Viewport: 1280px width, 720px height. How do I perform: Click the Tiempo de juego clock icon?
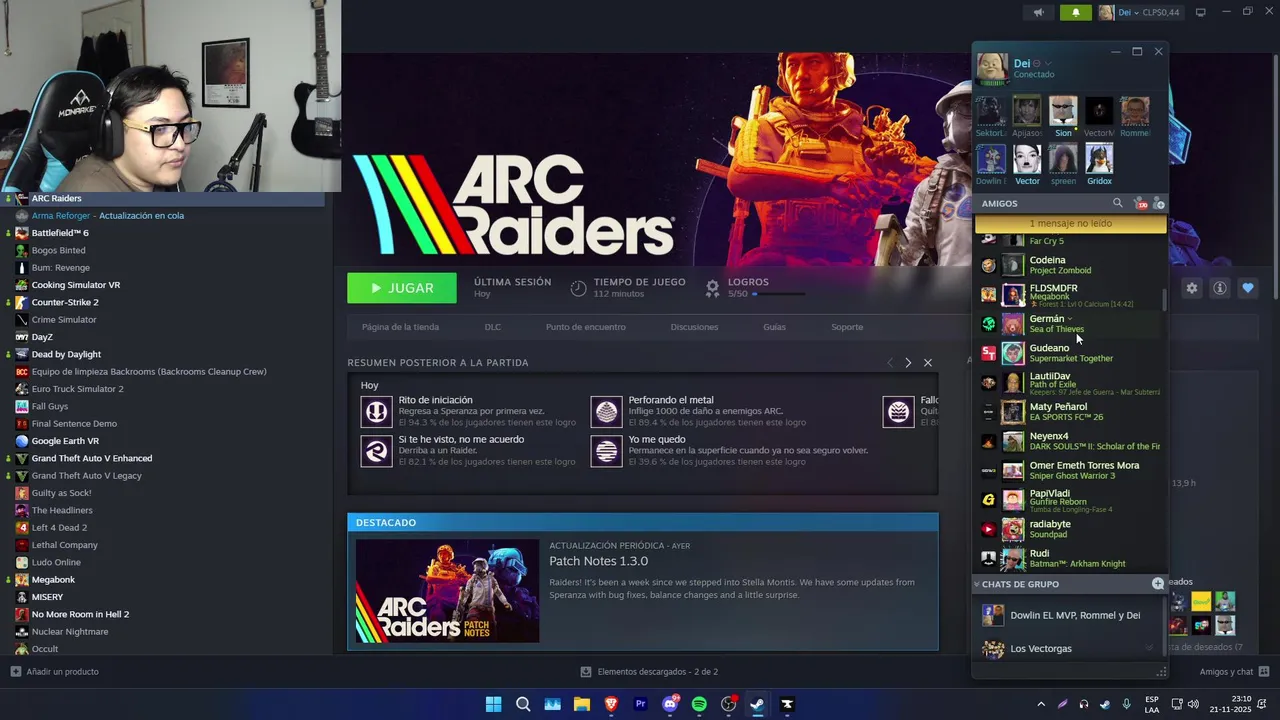(x=578, y=288)
